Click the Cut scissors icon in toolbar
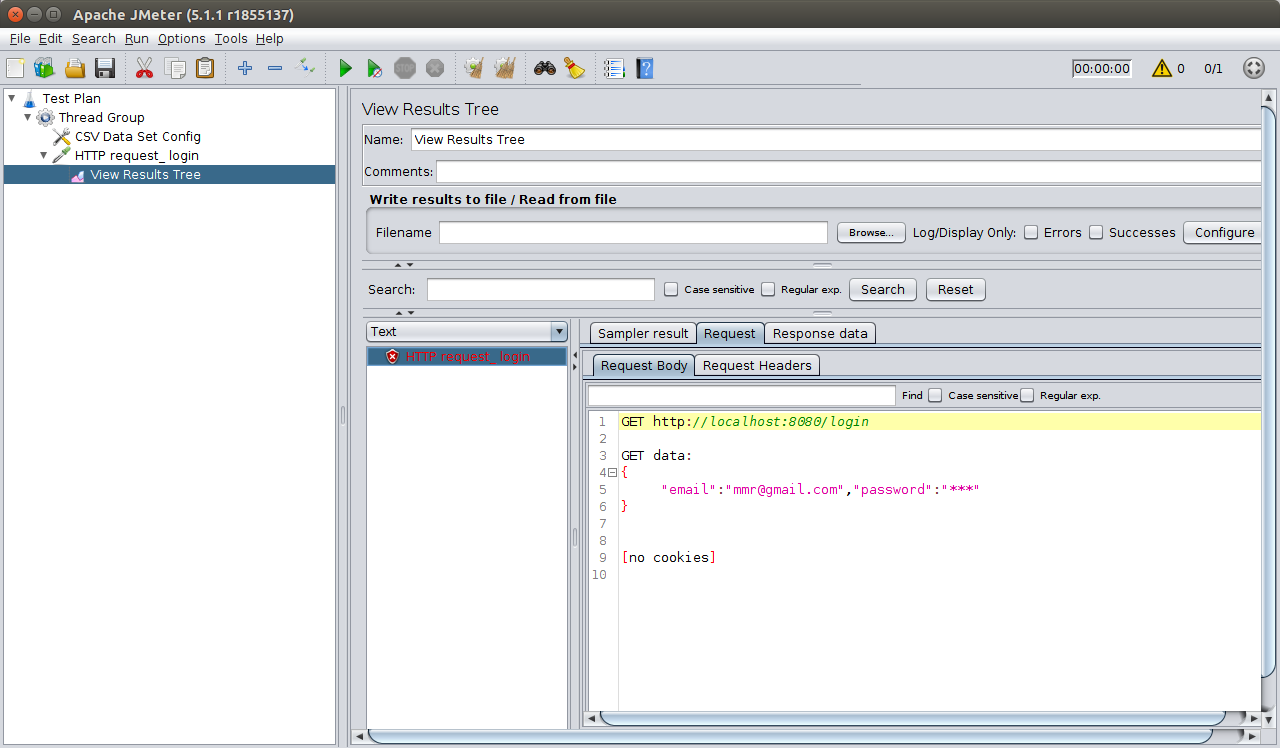The width and height of the screenshot is (1280, 748). 144,68
